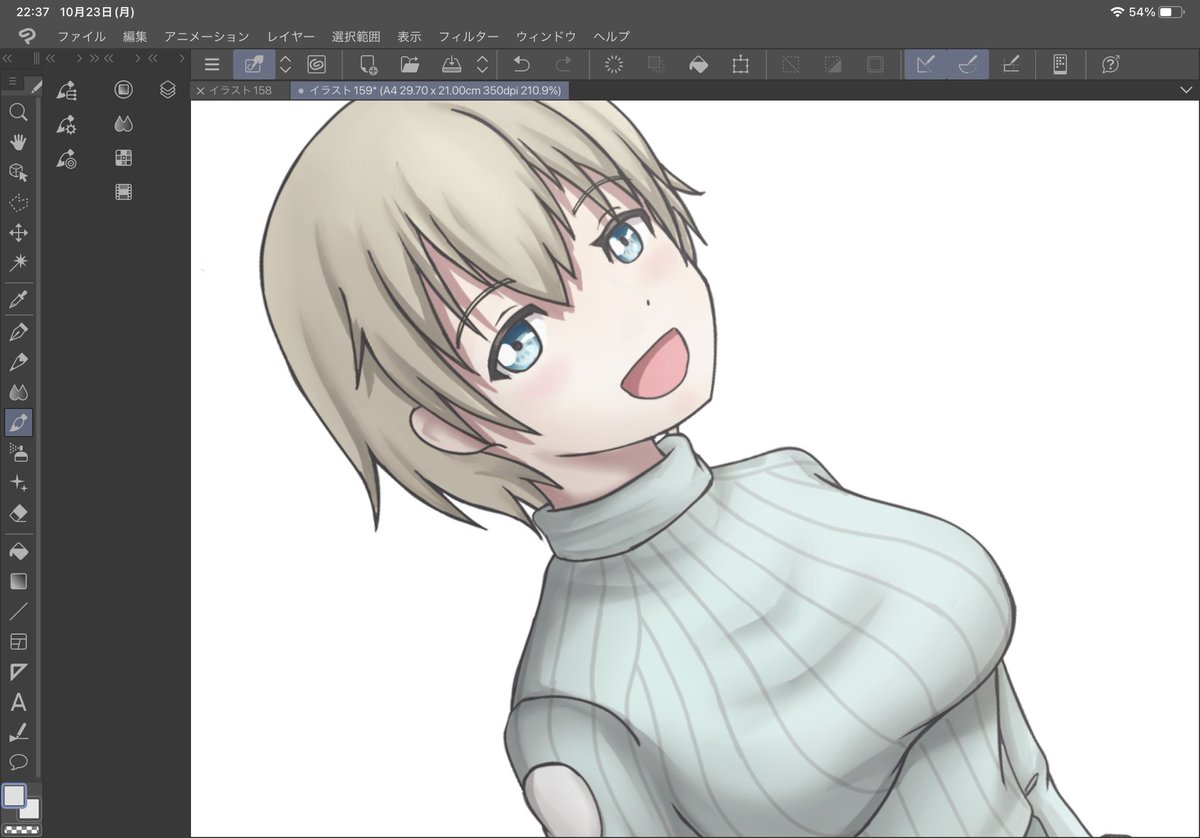
Task: Toggle Snap to Grid button
Action: click(x=1010, y=65)
